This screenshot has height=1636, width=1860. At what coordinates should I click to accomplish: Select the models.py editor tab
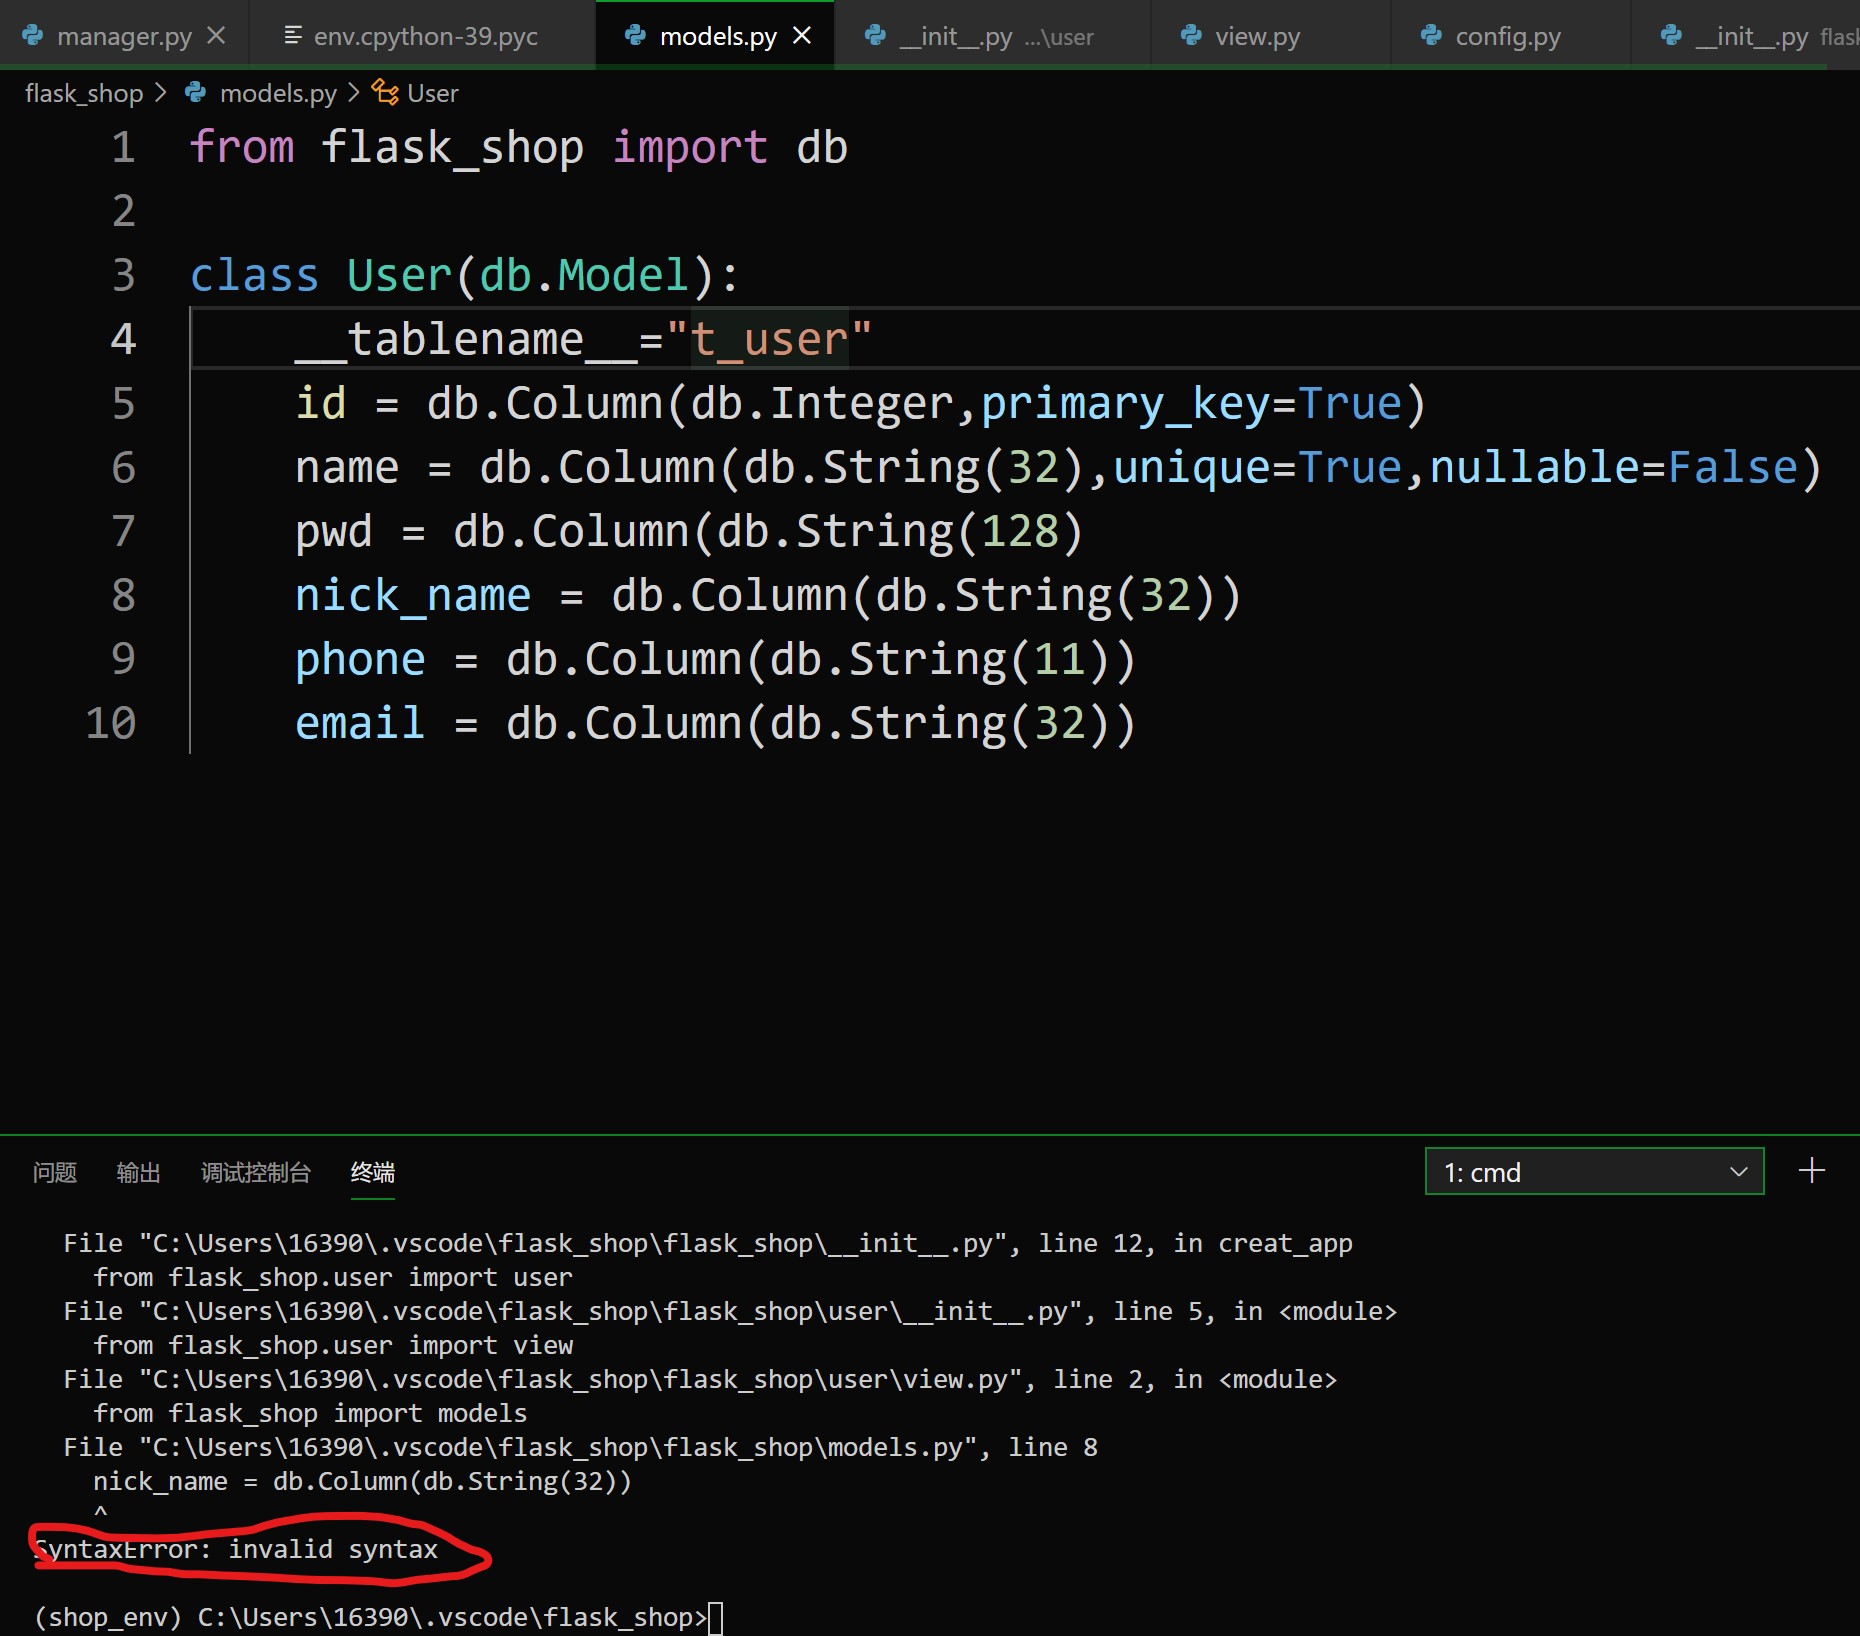pos(715,36)
